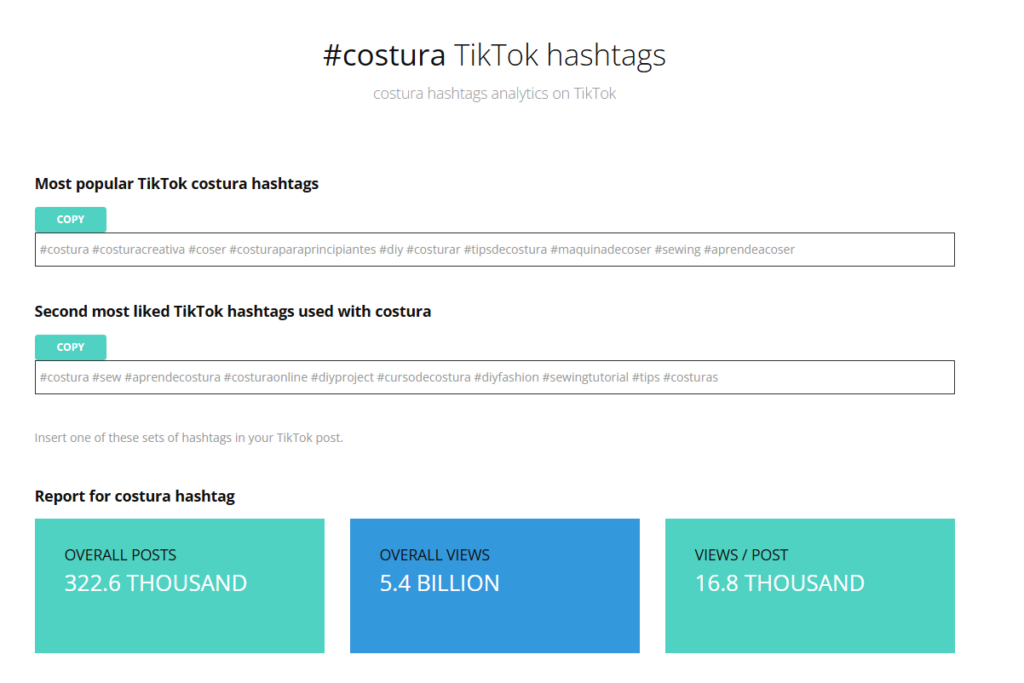Select the 'Most popular TikTok costura hashtags' heading
1024x683 pixels.
[177, 183]
